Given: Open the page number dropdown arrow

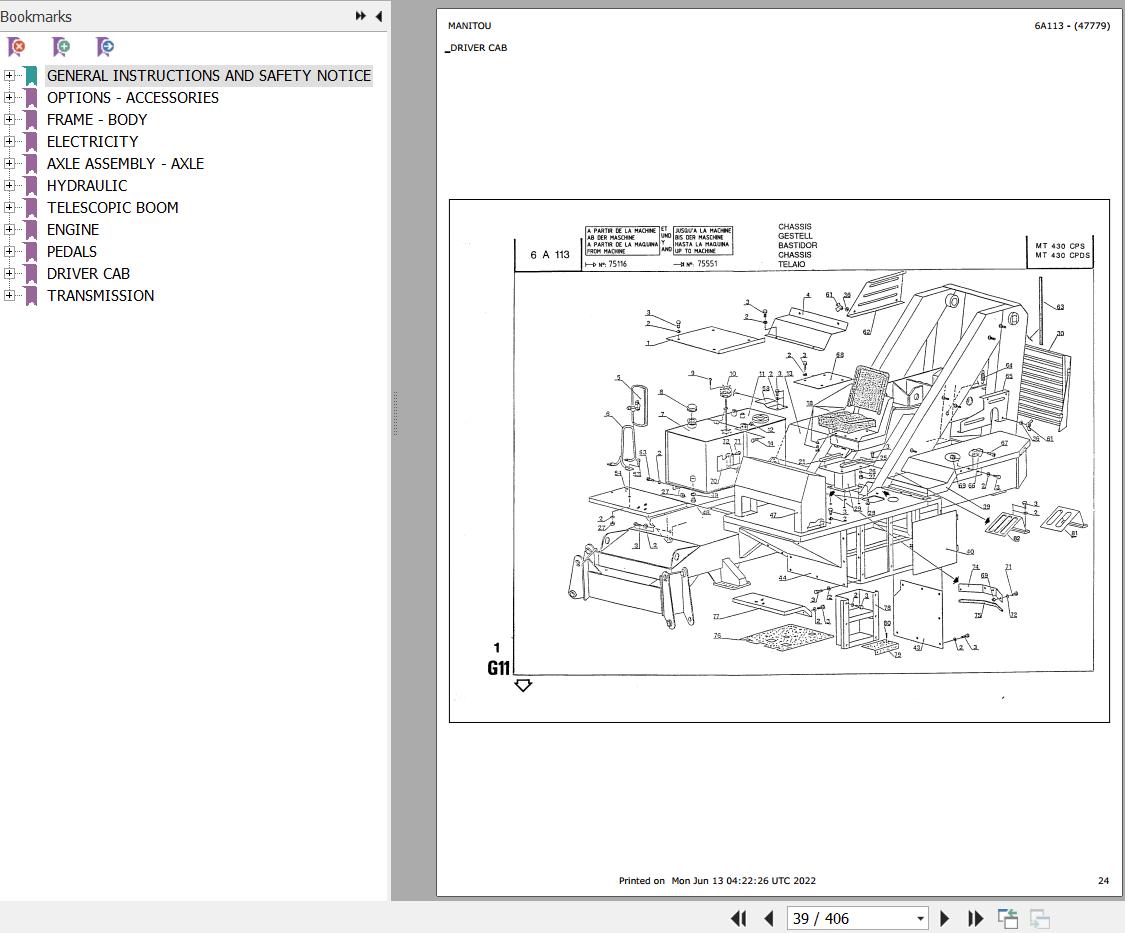Looking at the screenshot, I should [x=920, y=918].
